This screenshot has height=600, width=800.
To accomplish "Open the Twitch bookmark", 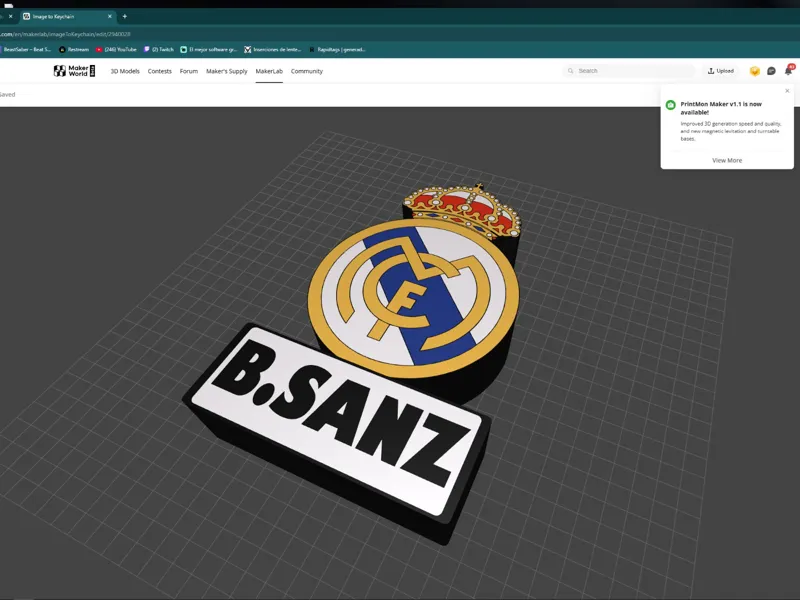I will point(159,49).
